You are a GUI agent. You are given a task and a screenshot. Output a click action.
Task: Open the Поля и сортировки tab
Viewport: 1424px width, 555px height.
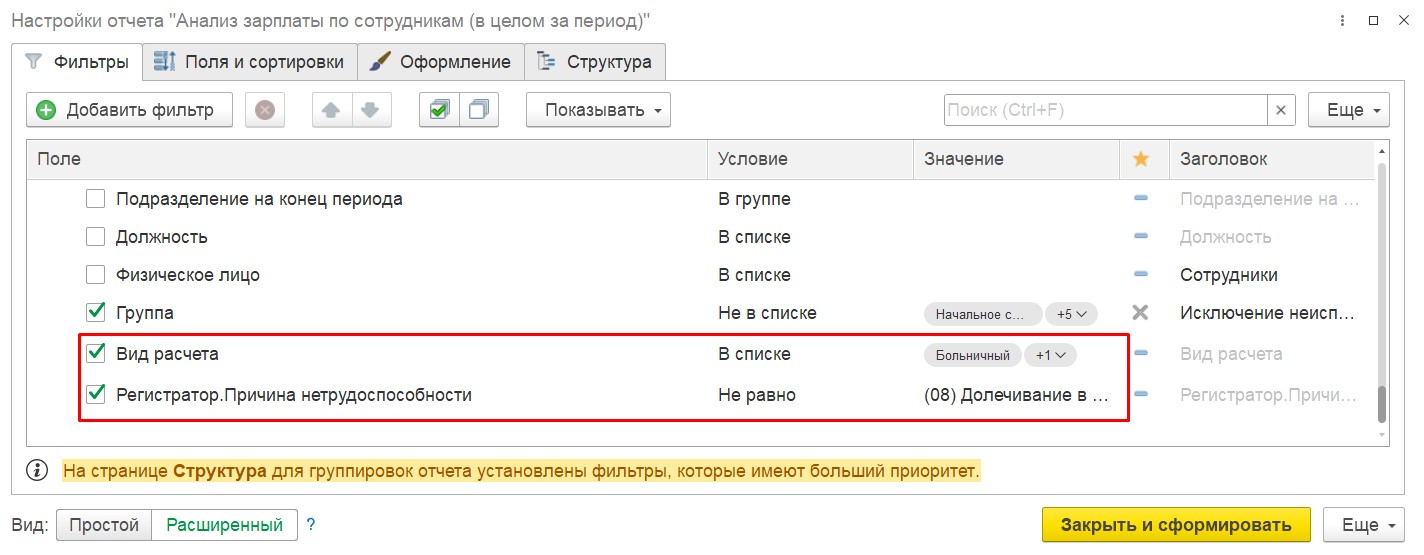pos(249,62)
